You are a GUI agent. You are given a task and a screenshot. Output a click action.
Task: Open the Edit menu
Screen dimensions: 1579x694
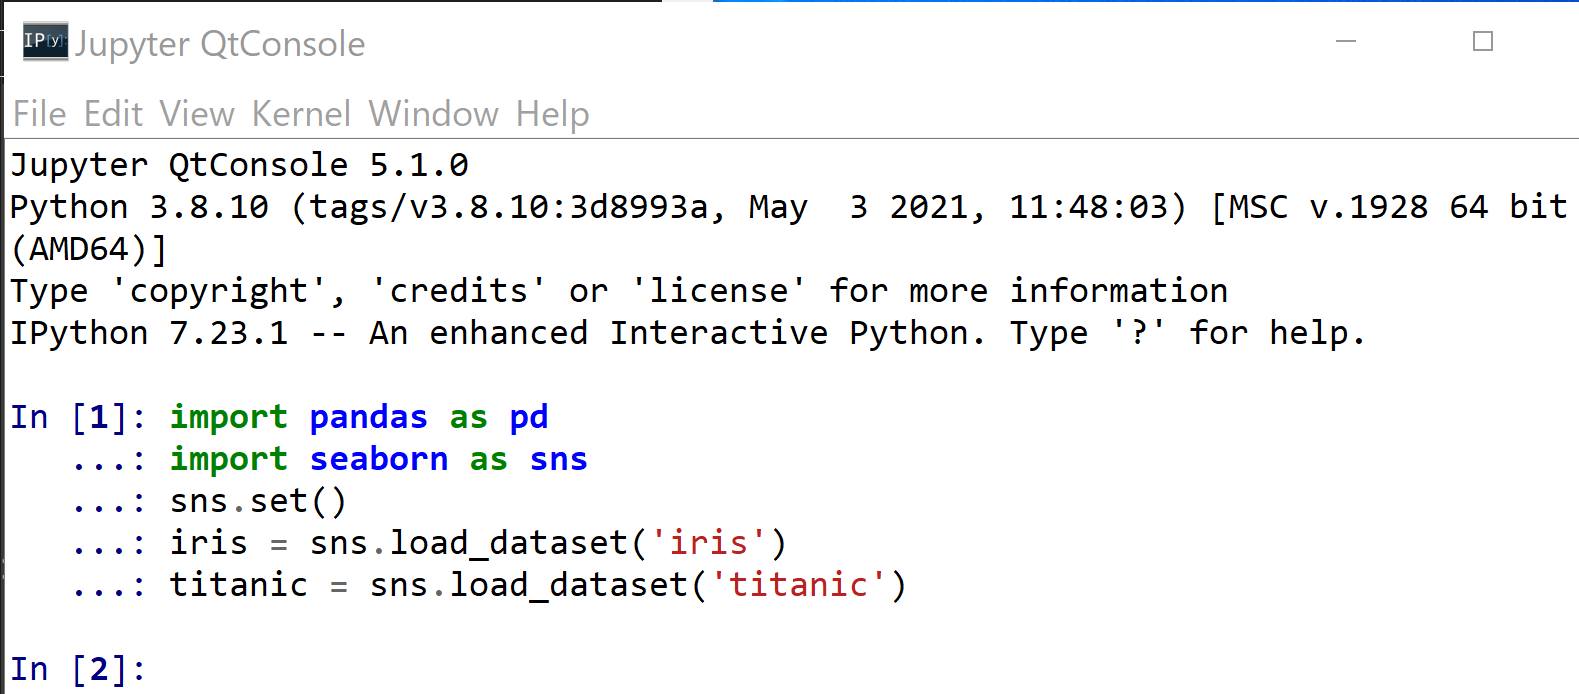(113, 114)
